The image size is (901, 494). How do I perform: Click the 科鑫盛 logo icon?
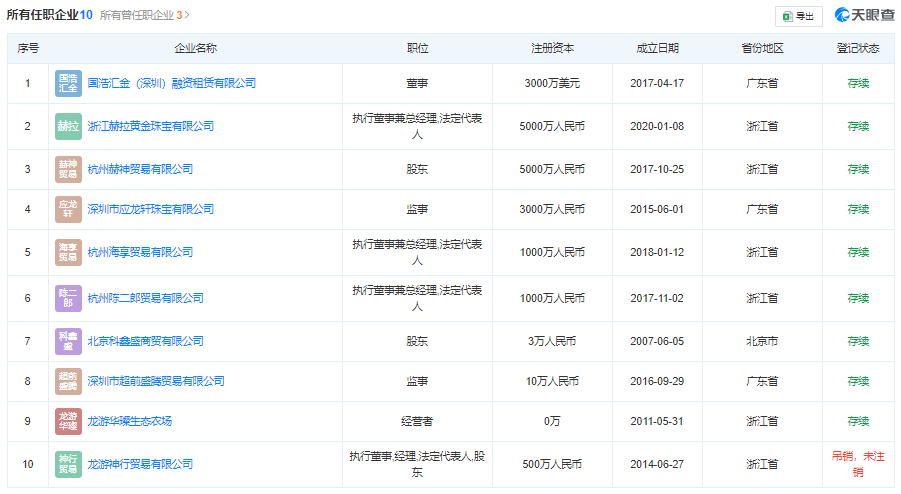tap(68, 341)
